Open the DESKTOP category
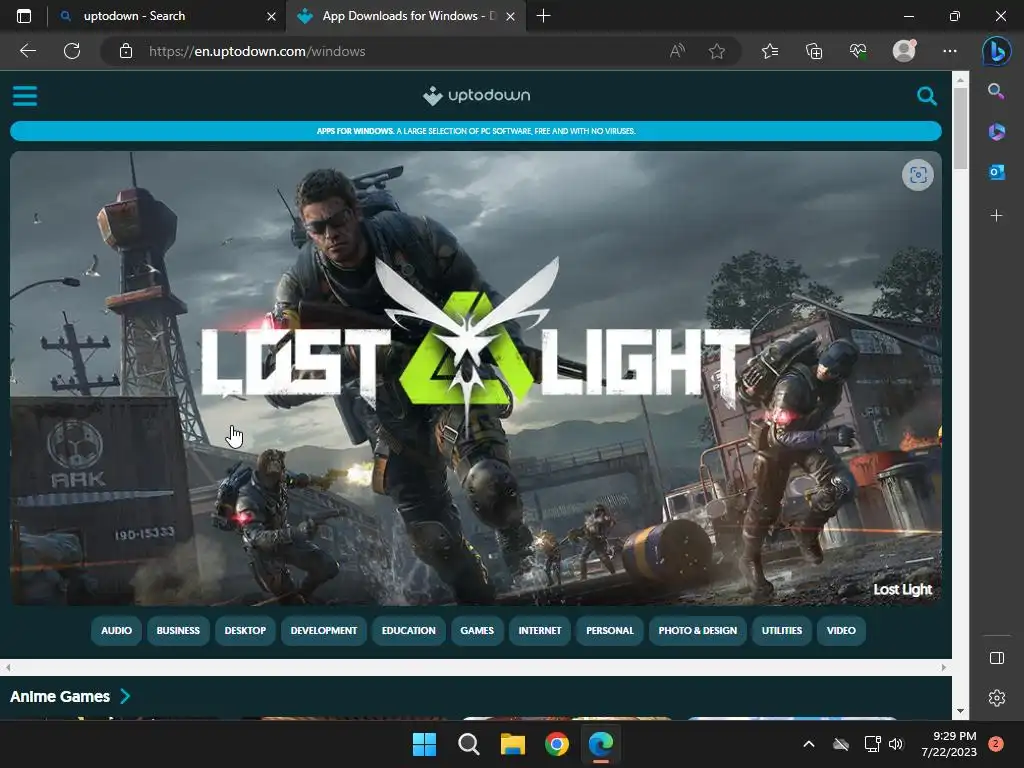Image resolution: width=1024 pixels, height=768 pixels. 245,631
